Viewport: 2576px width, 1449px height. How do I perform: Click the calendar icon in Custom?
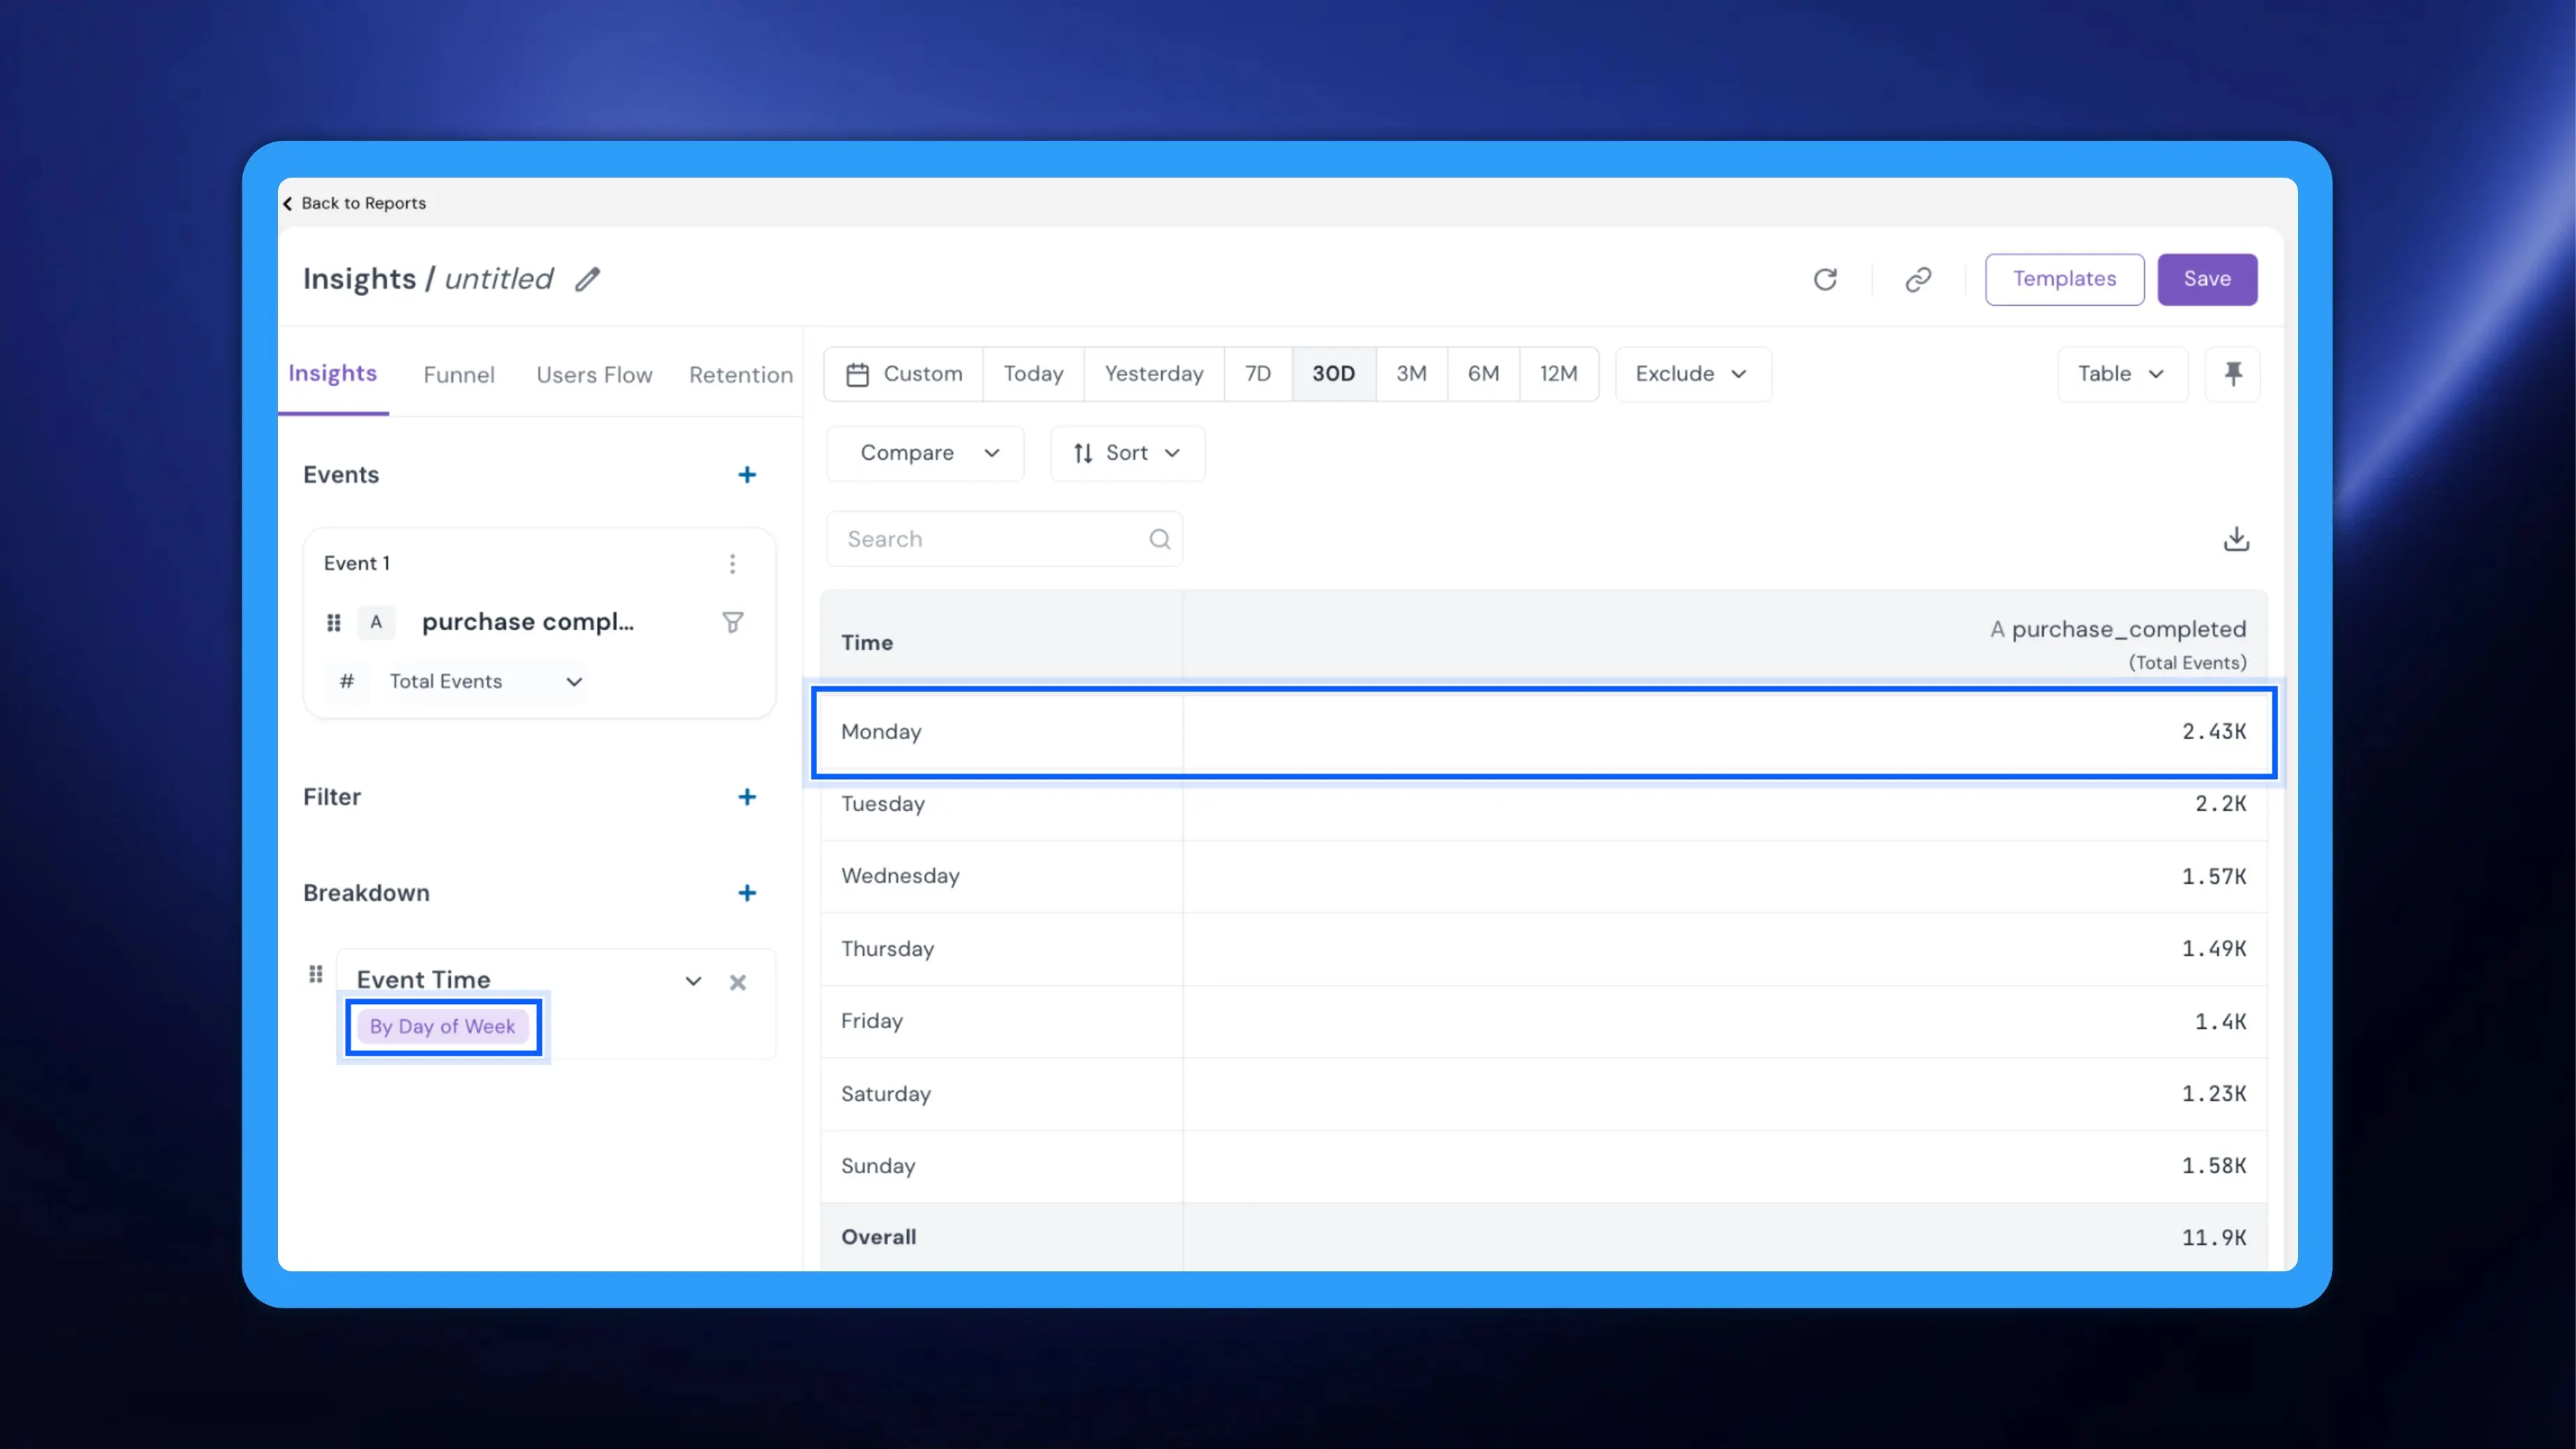857,375
